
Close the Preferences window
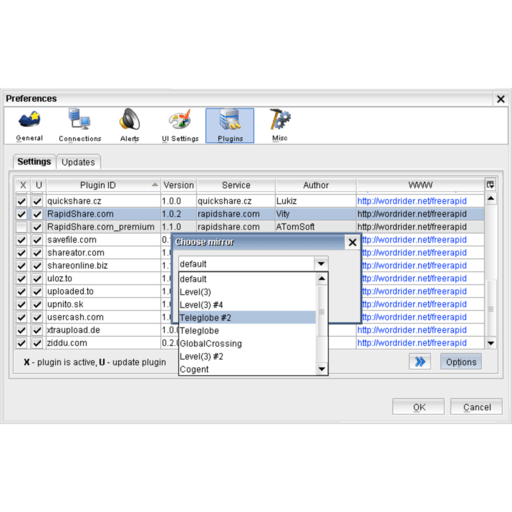pos(500,99)
